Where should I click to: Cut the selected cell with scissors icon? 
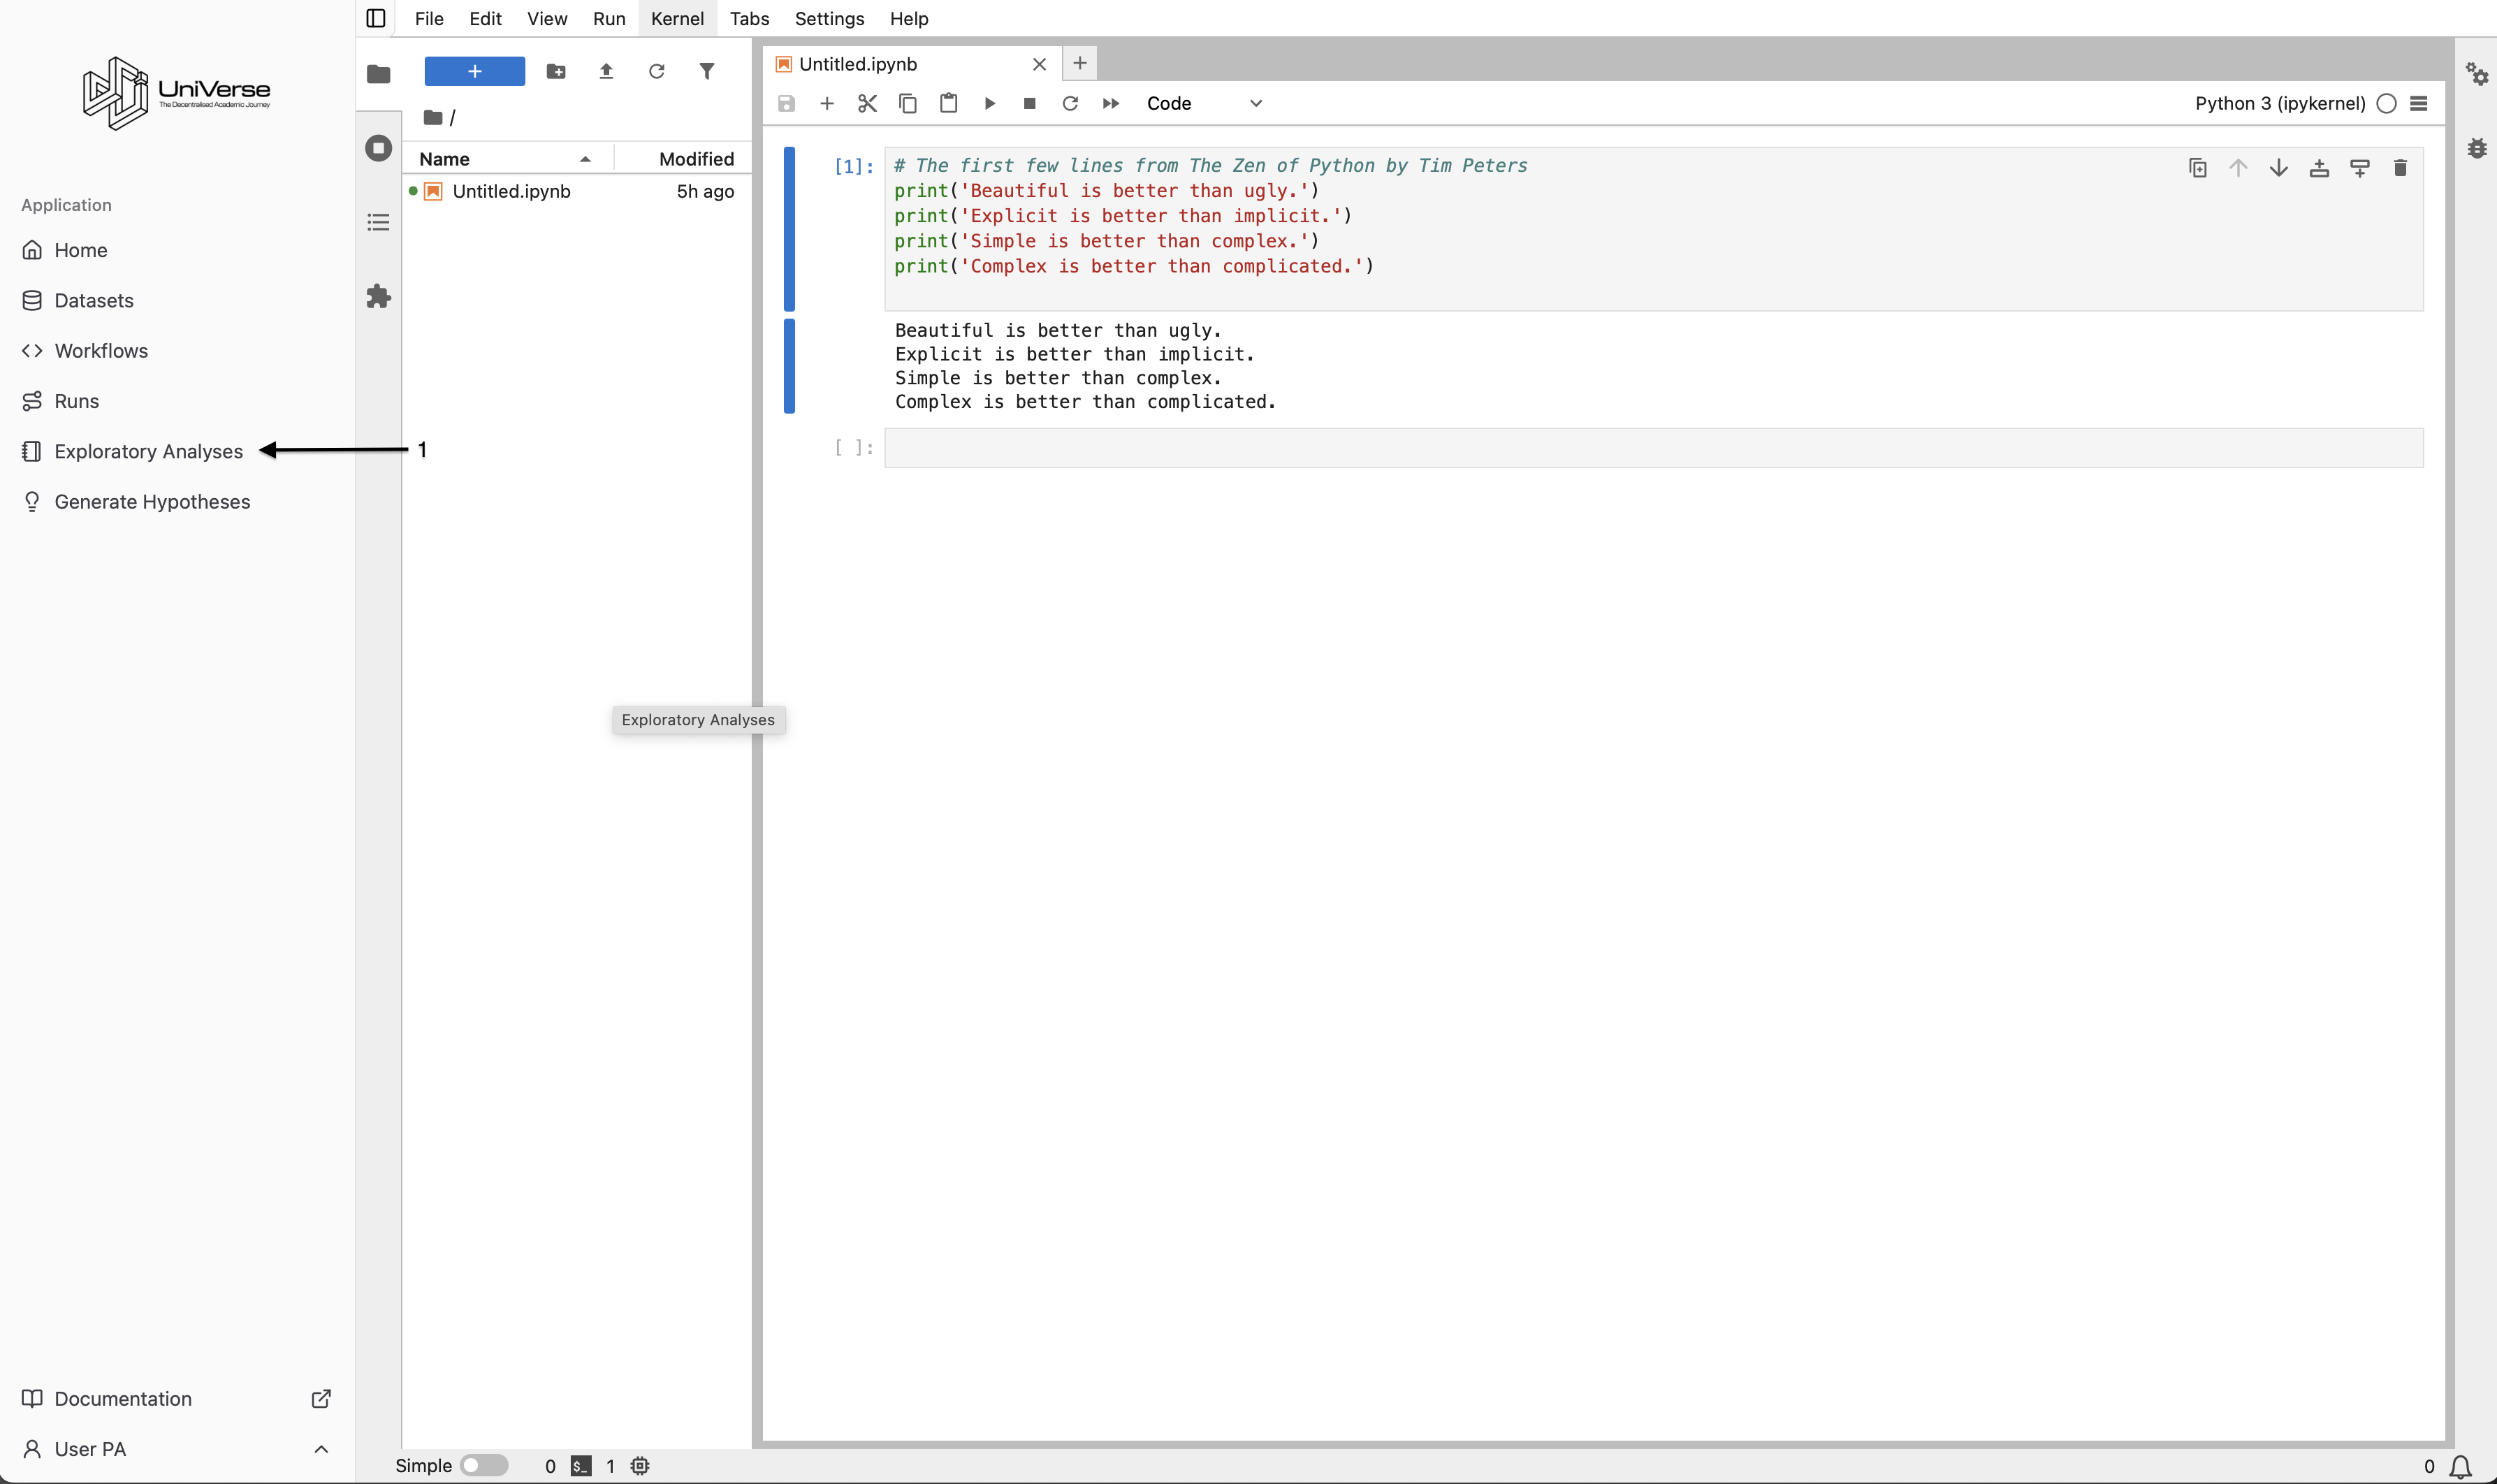[867, 103]
